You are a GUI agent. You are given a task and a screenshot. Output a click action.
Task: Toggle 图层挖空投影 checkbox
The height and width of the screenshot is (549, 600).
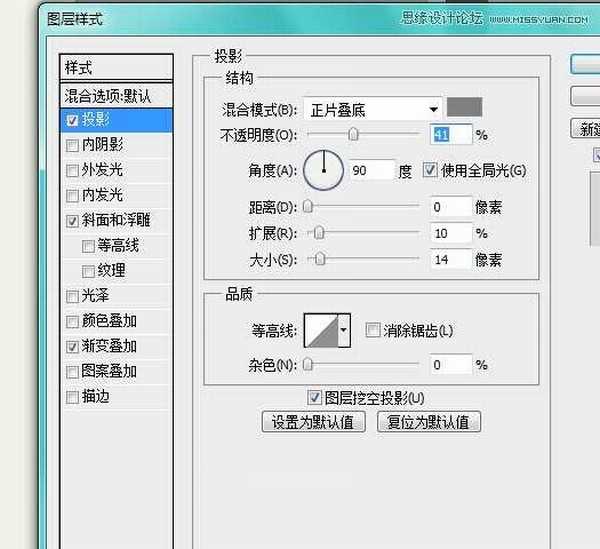[x=315, y=397]
